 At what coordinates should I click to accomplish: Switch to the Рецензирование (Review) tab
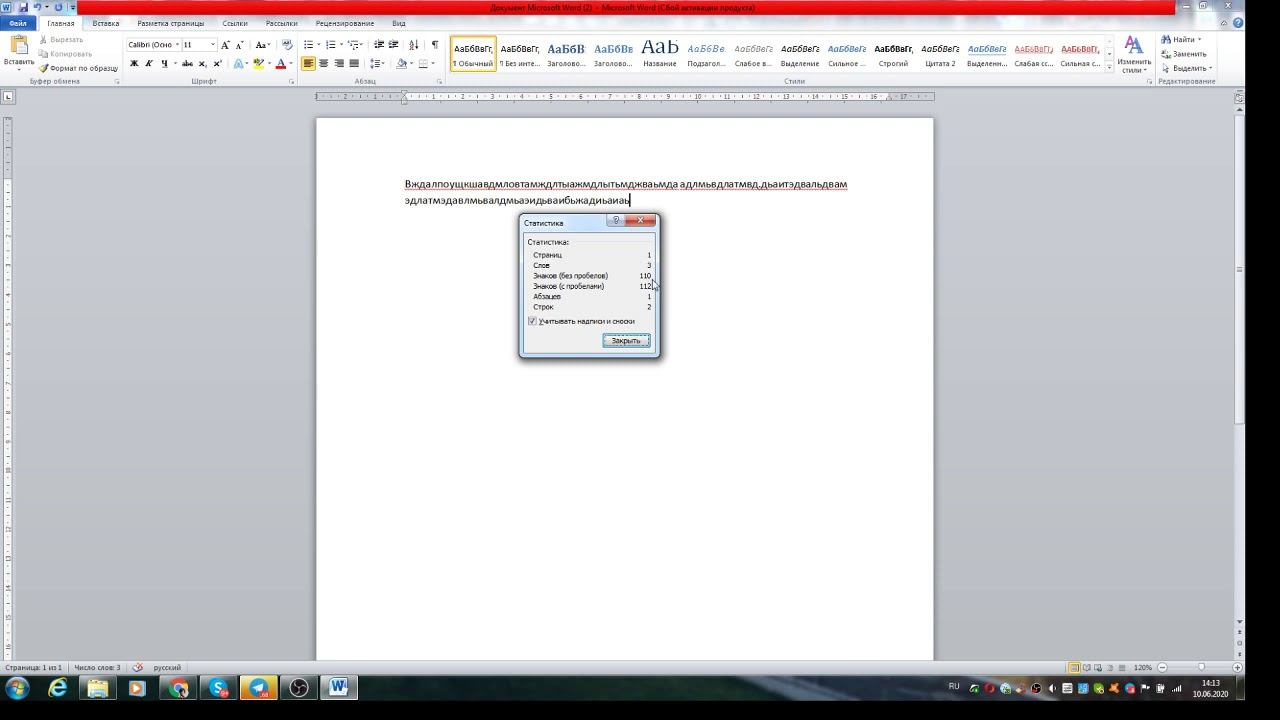345,23
